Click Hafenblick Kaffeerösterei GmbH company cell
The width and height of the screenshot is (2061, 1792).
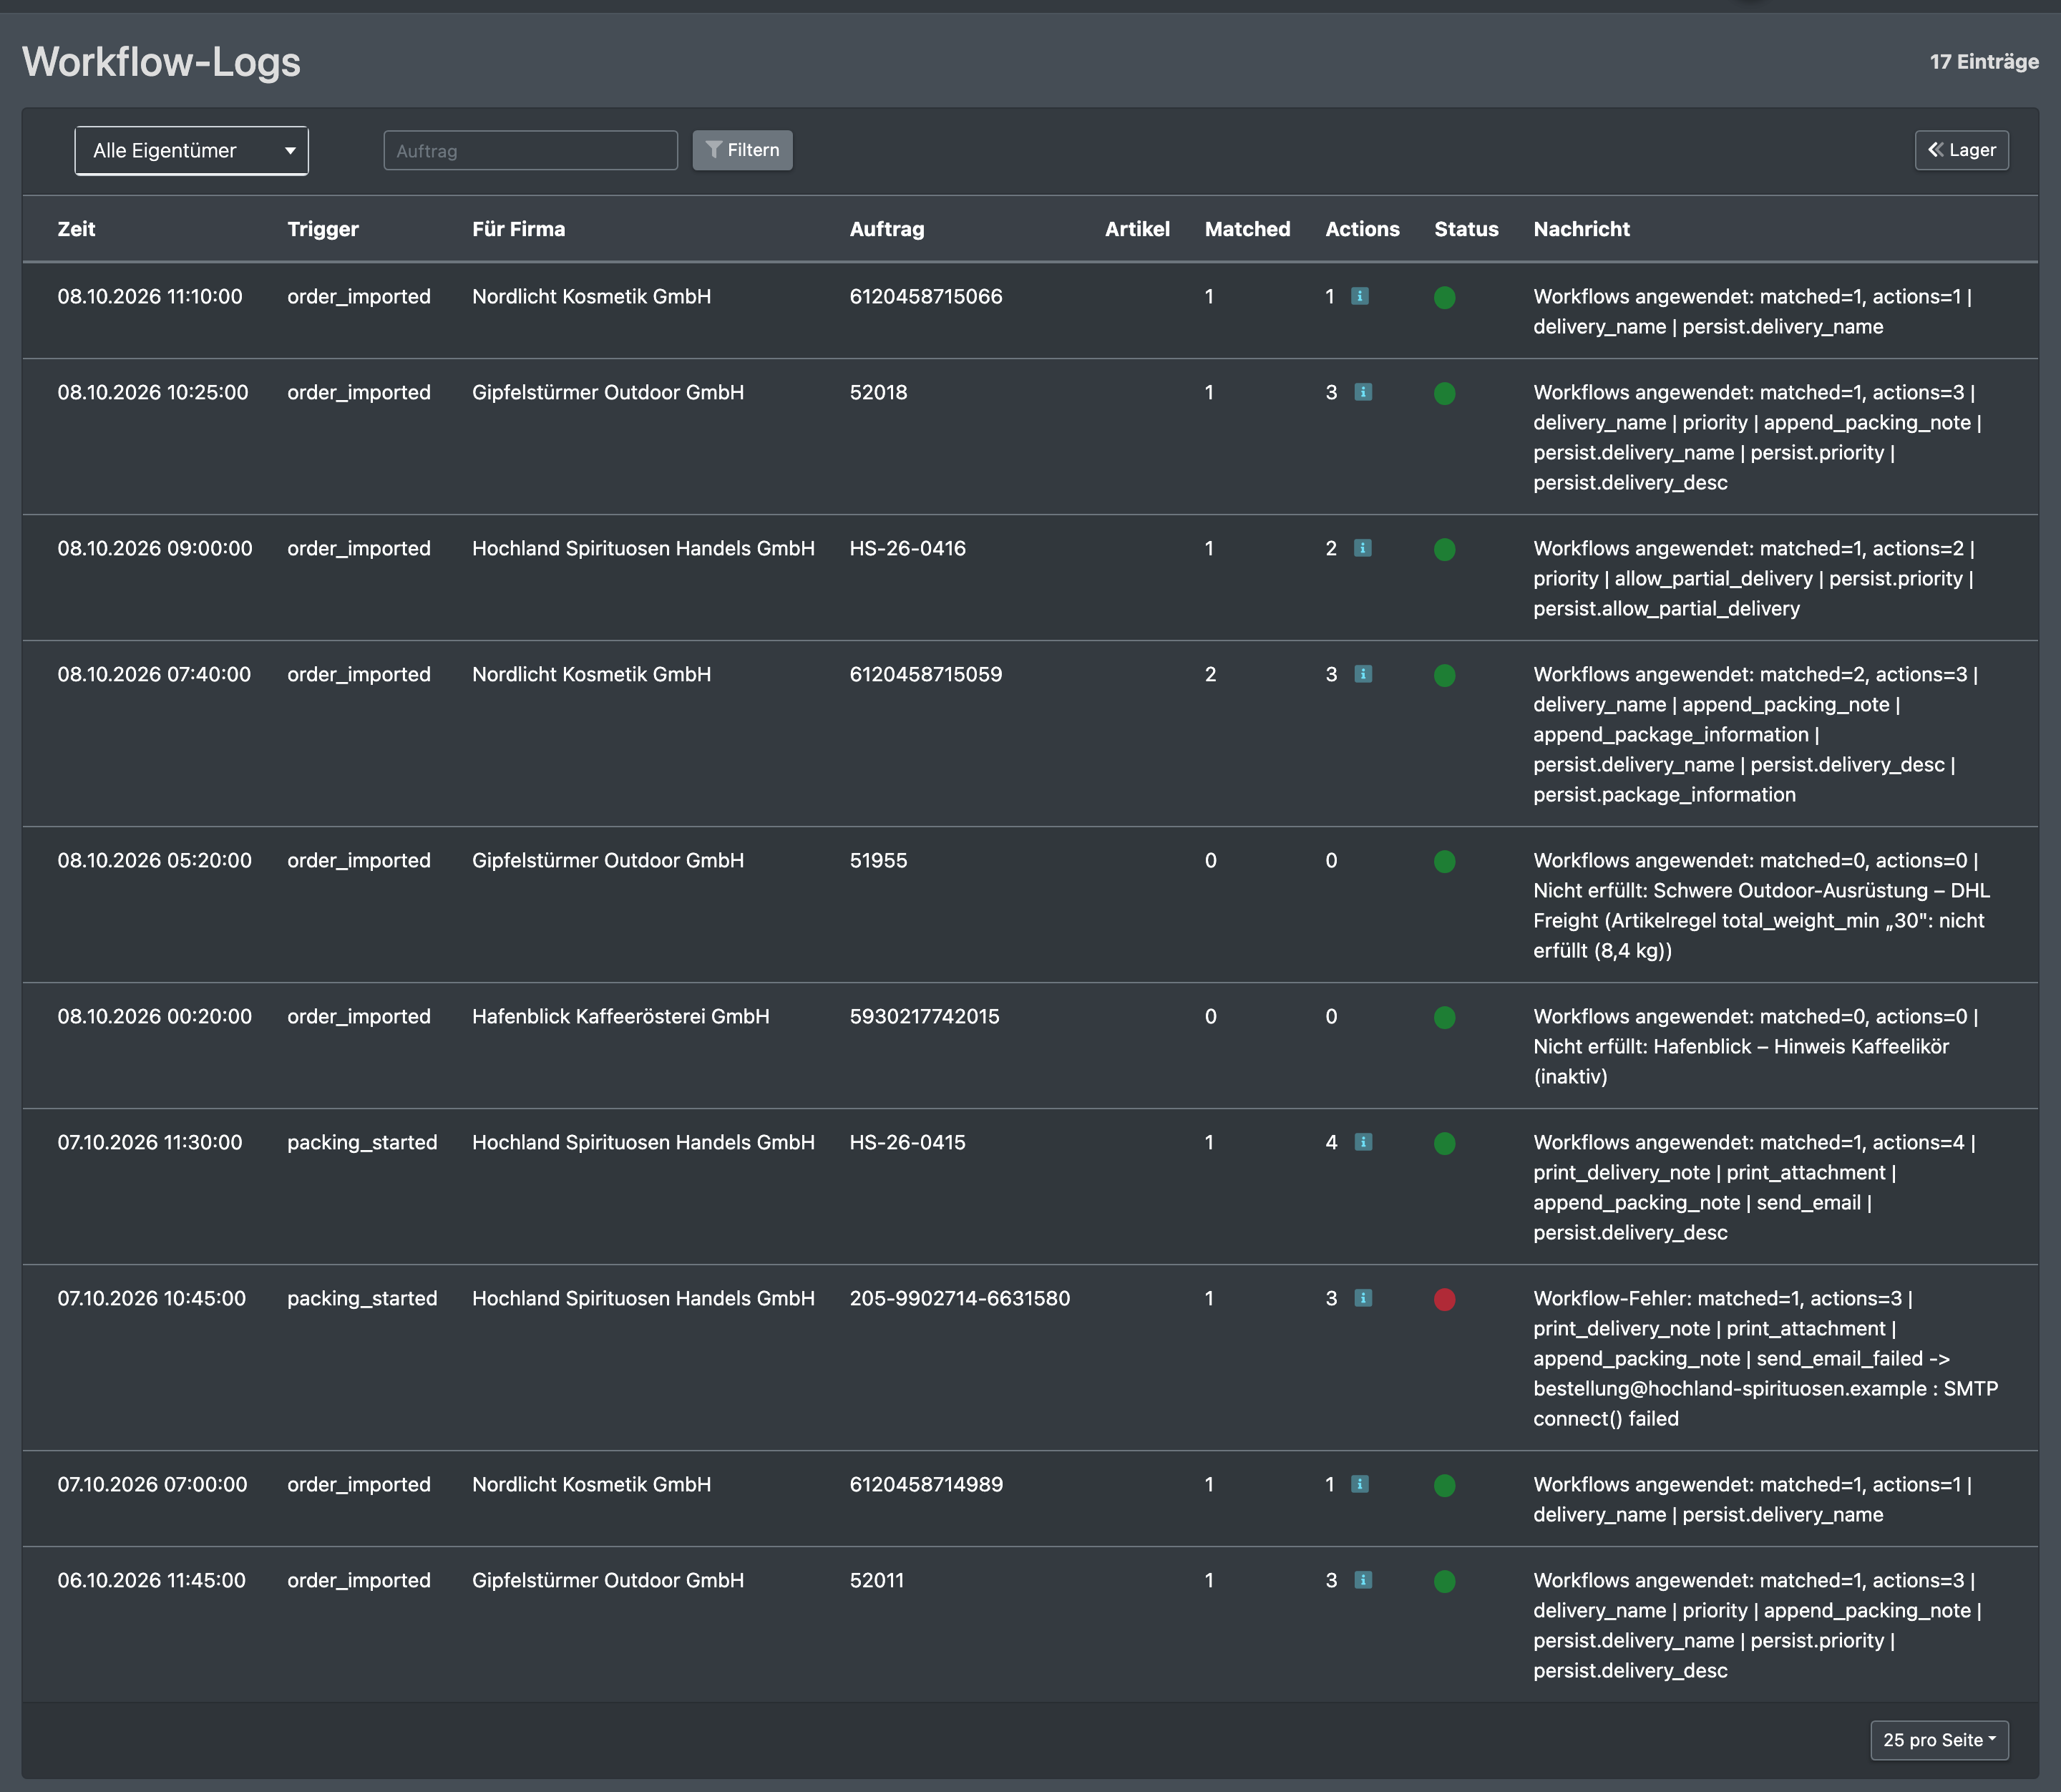point(621,1016)
